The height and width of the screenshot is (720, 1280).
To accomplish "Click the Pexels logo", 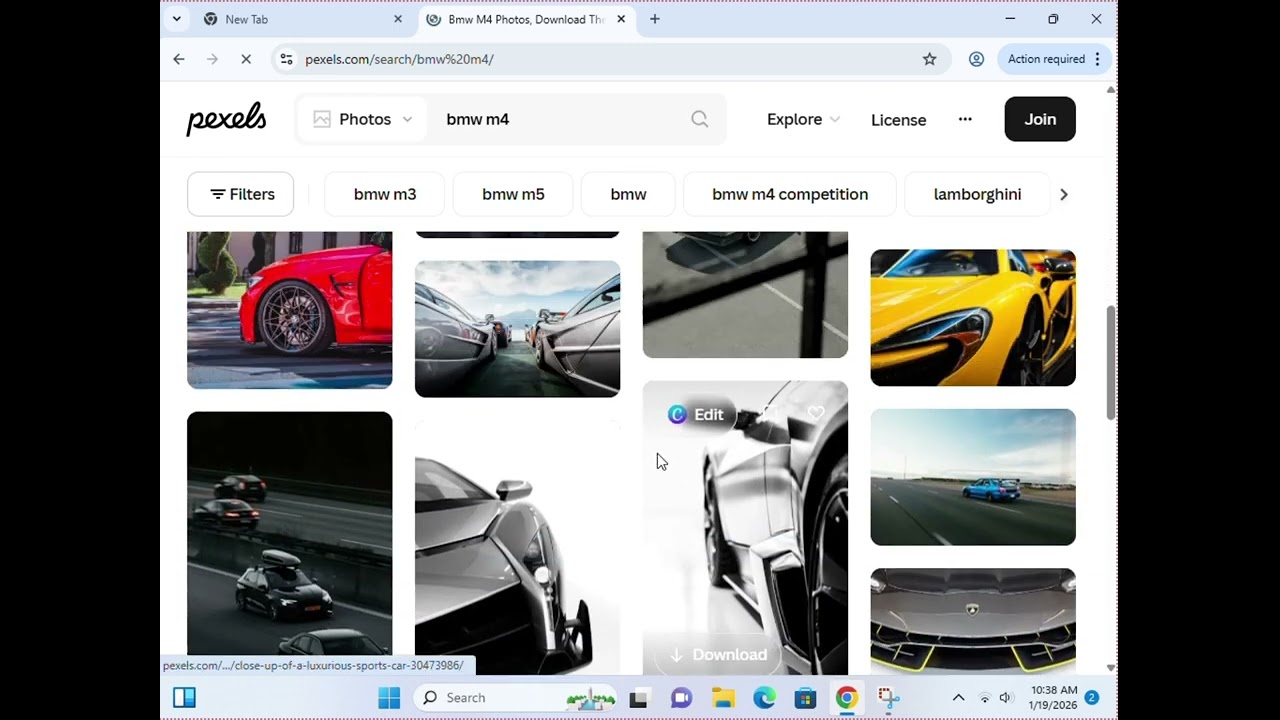I will [227, 119].
